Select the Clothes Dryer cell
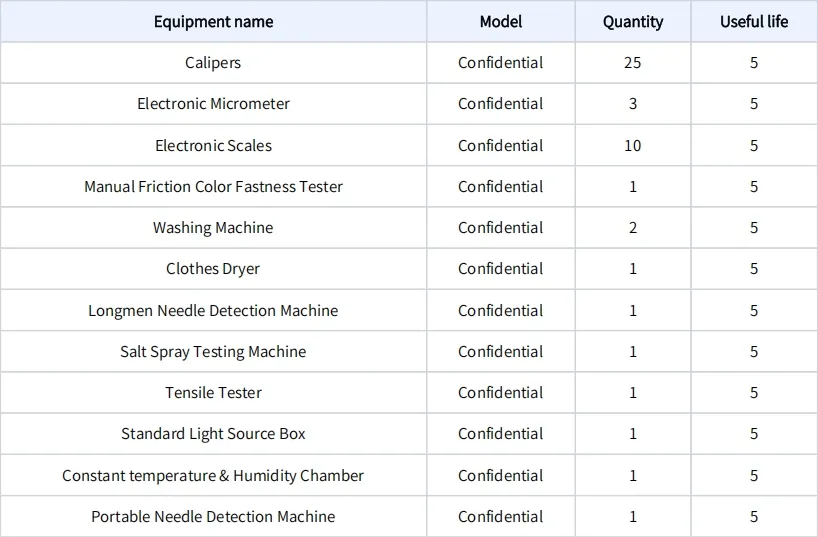Viewport: 818px width, 537px height. tap(213, 269)
